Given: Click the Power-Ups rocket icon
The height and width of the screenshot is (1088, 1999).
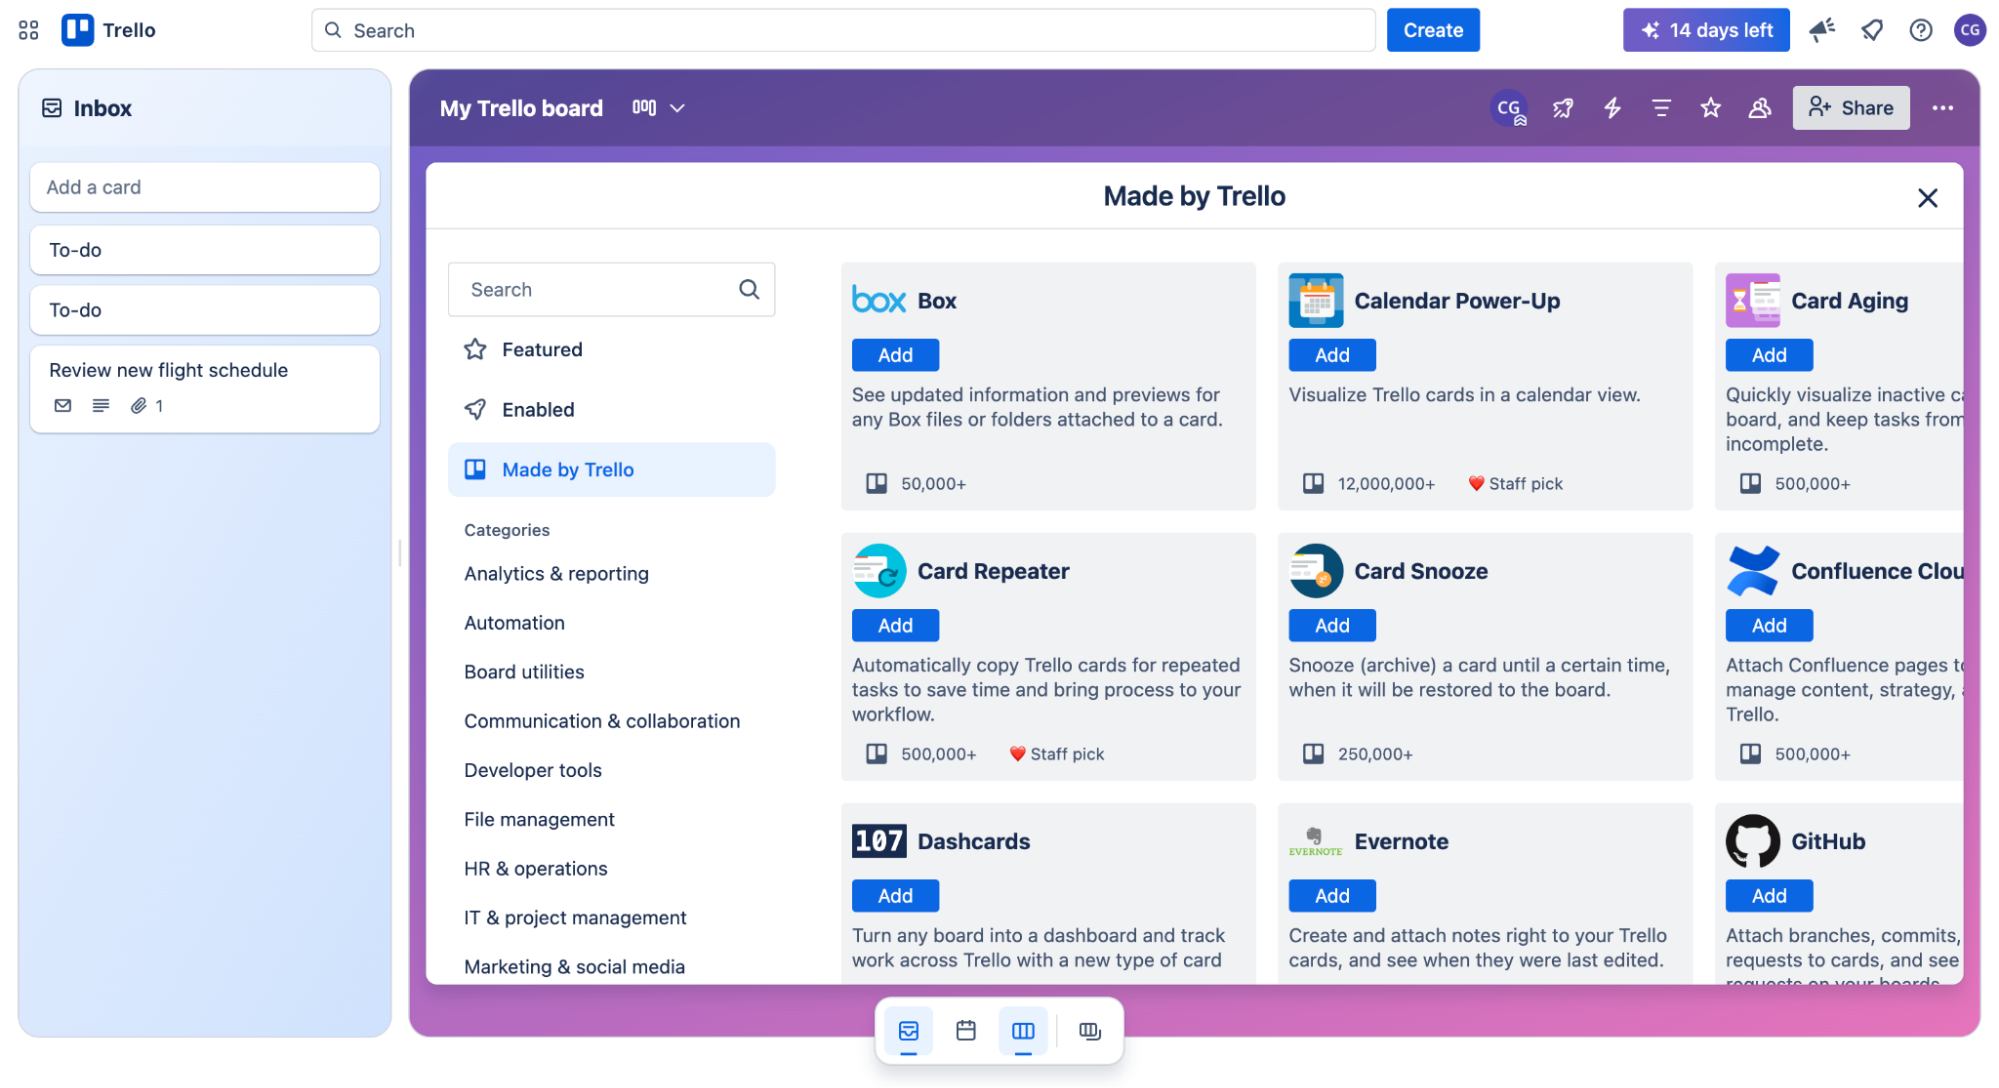Looking at the screenshot, I should pyautogui.click(x=1562, y=108).
